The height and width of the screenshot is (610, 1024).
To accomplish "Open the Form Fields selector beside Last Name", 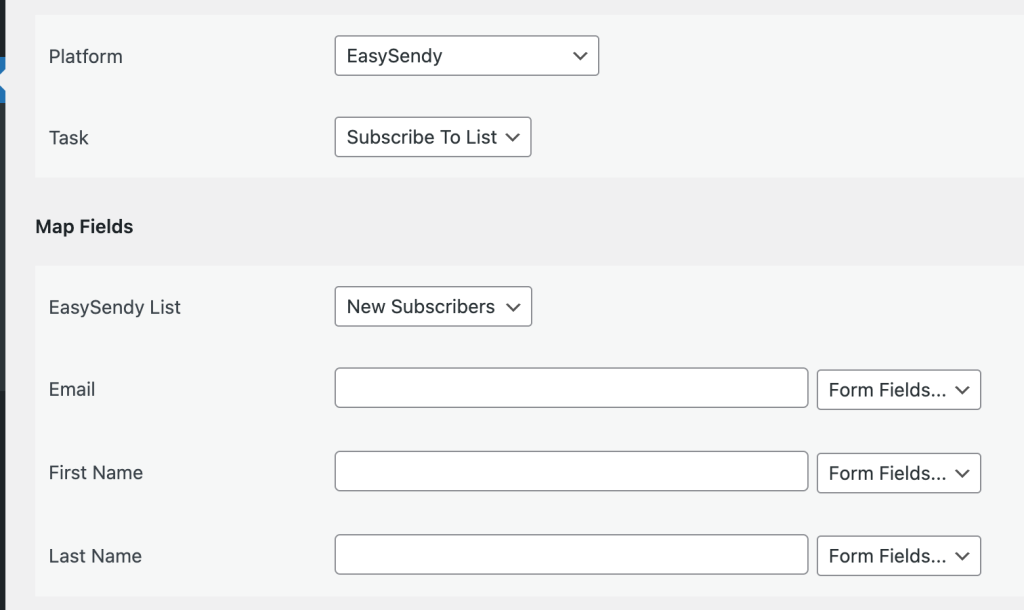I will click(x=897, y=556).
